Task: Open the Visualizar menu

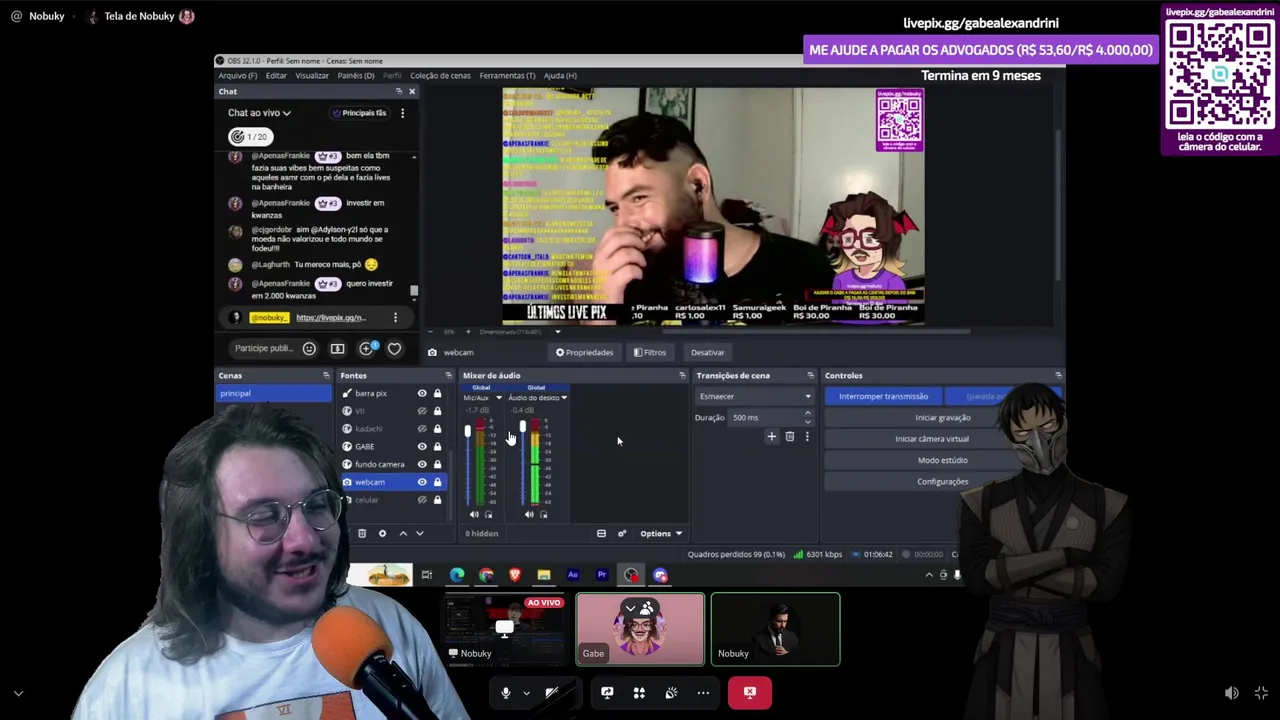Action: click(312, 75)
